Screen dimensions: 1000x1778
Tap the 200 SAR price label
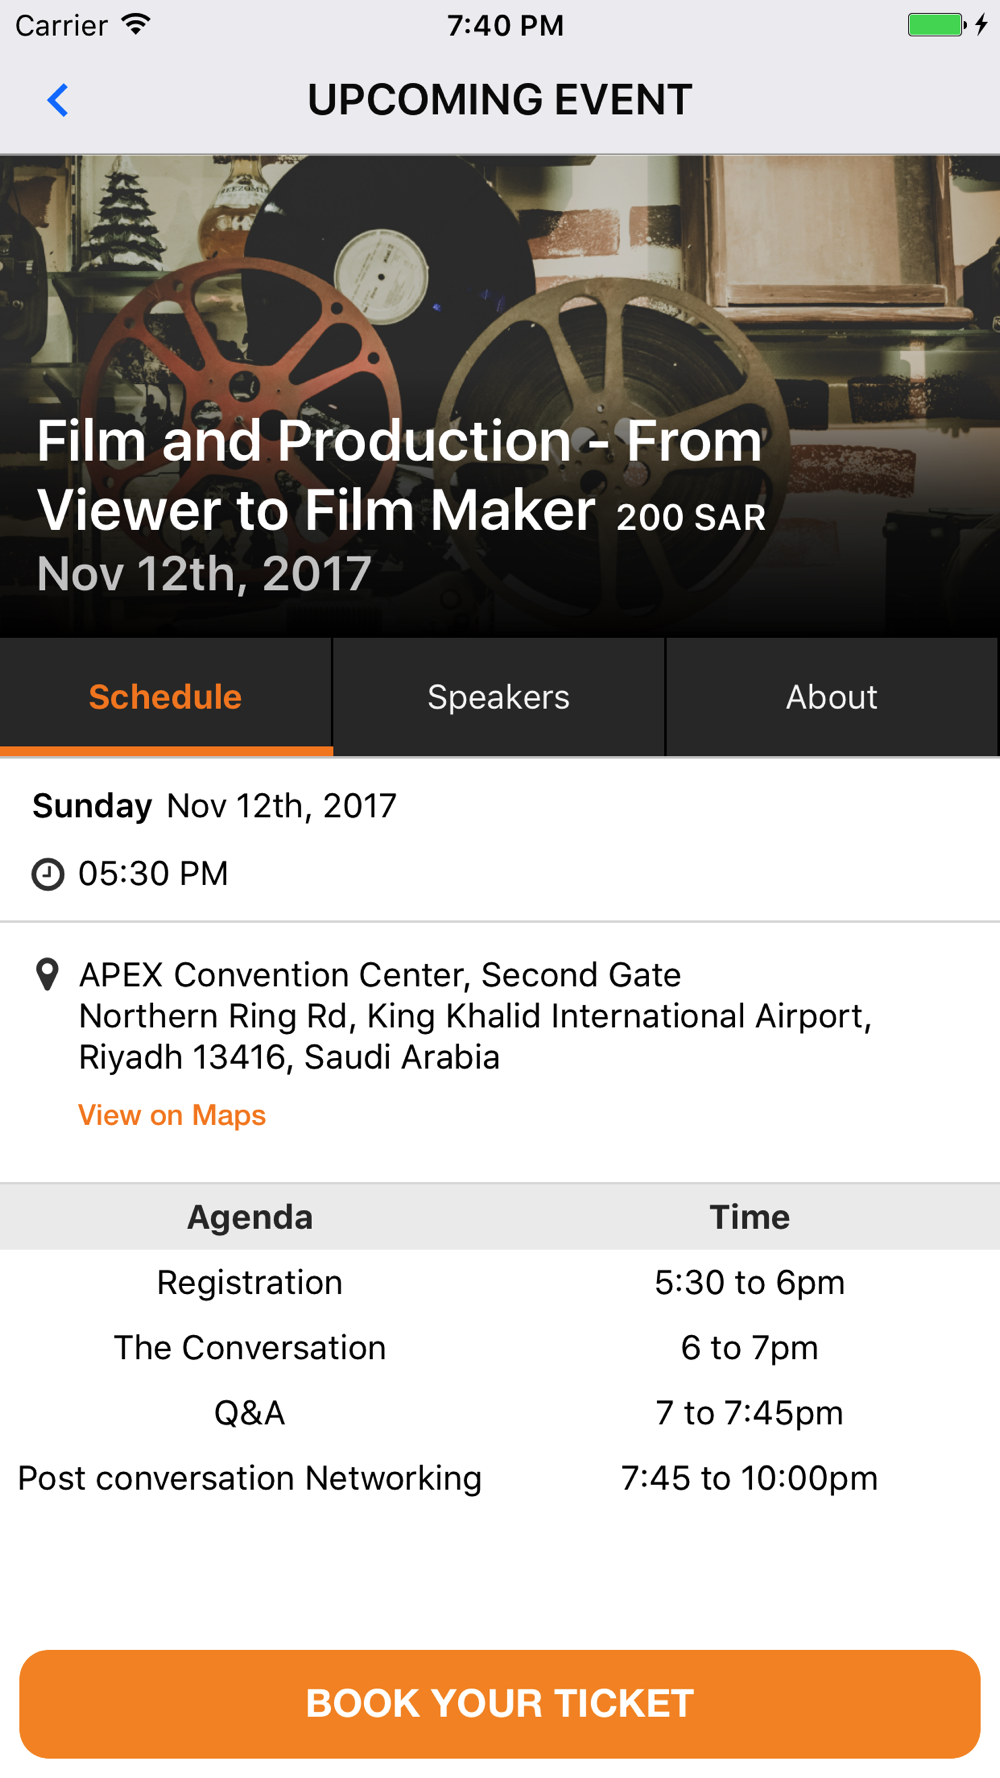691,517
